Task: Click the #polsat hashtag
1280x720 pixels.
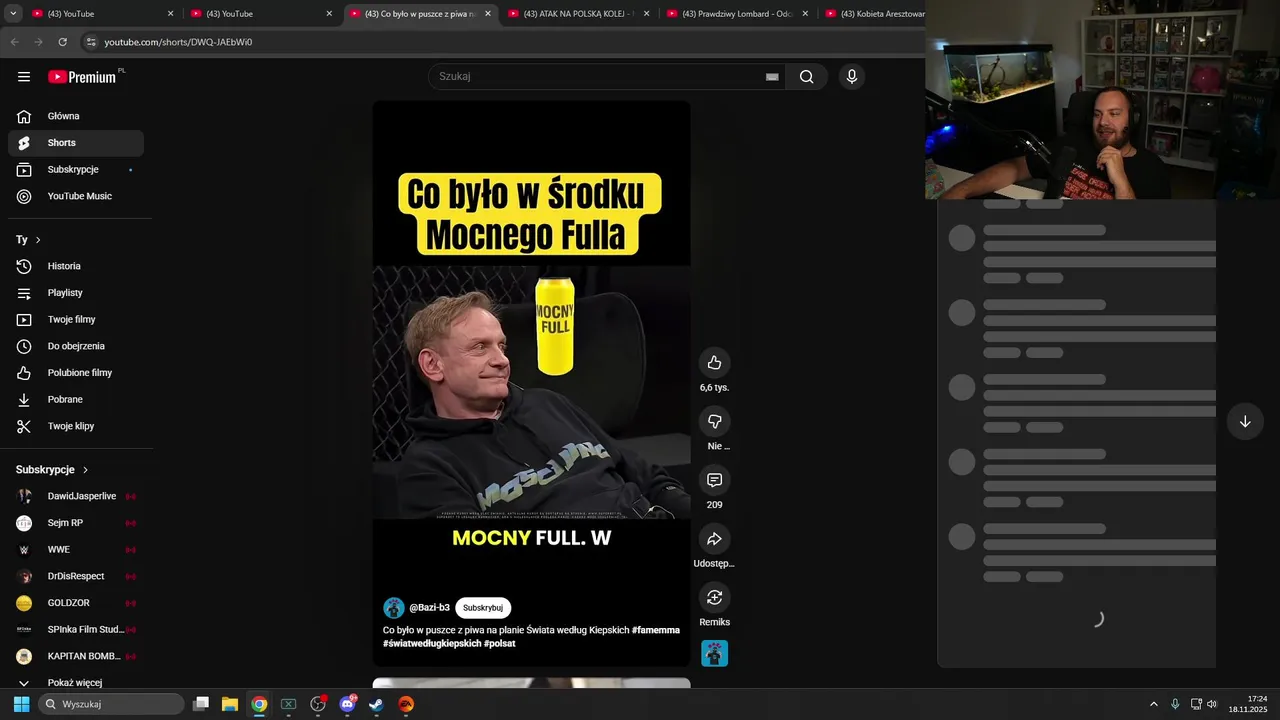Action: tap(499, 643)
